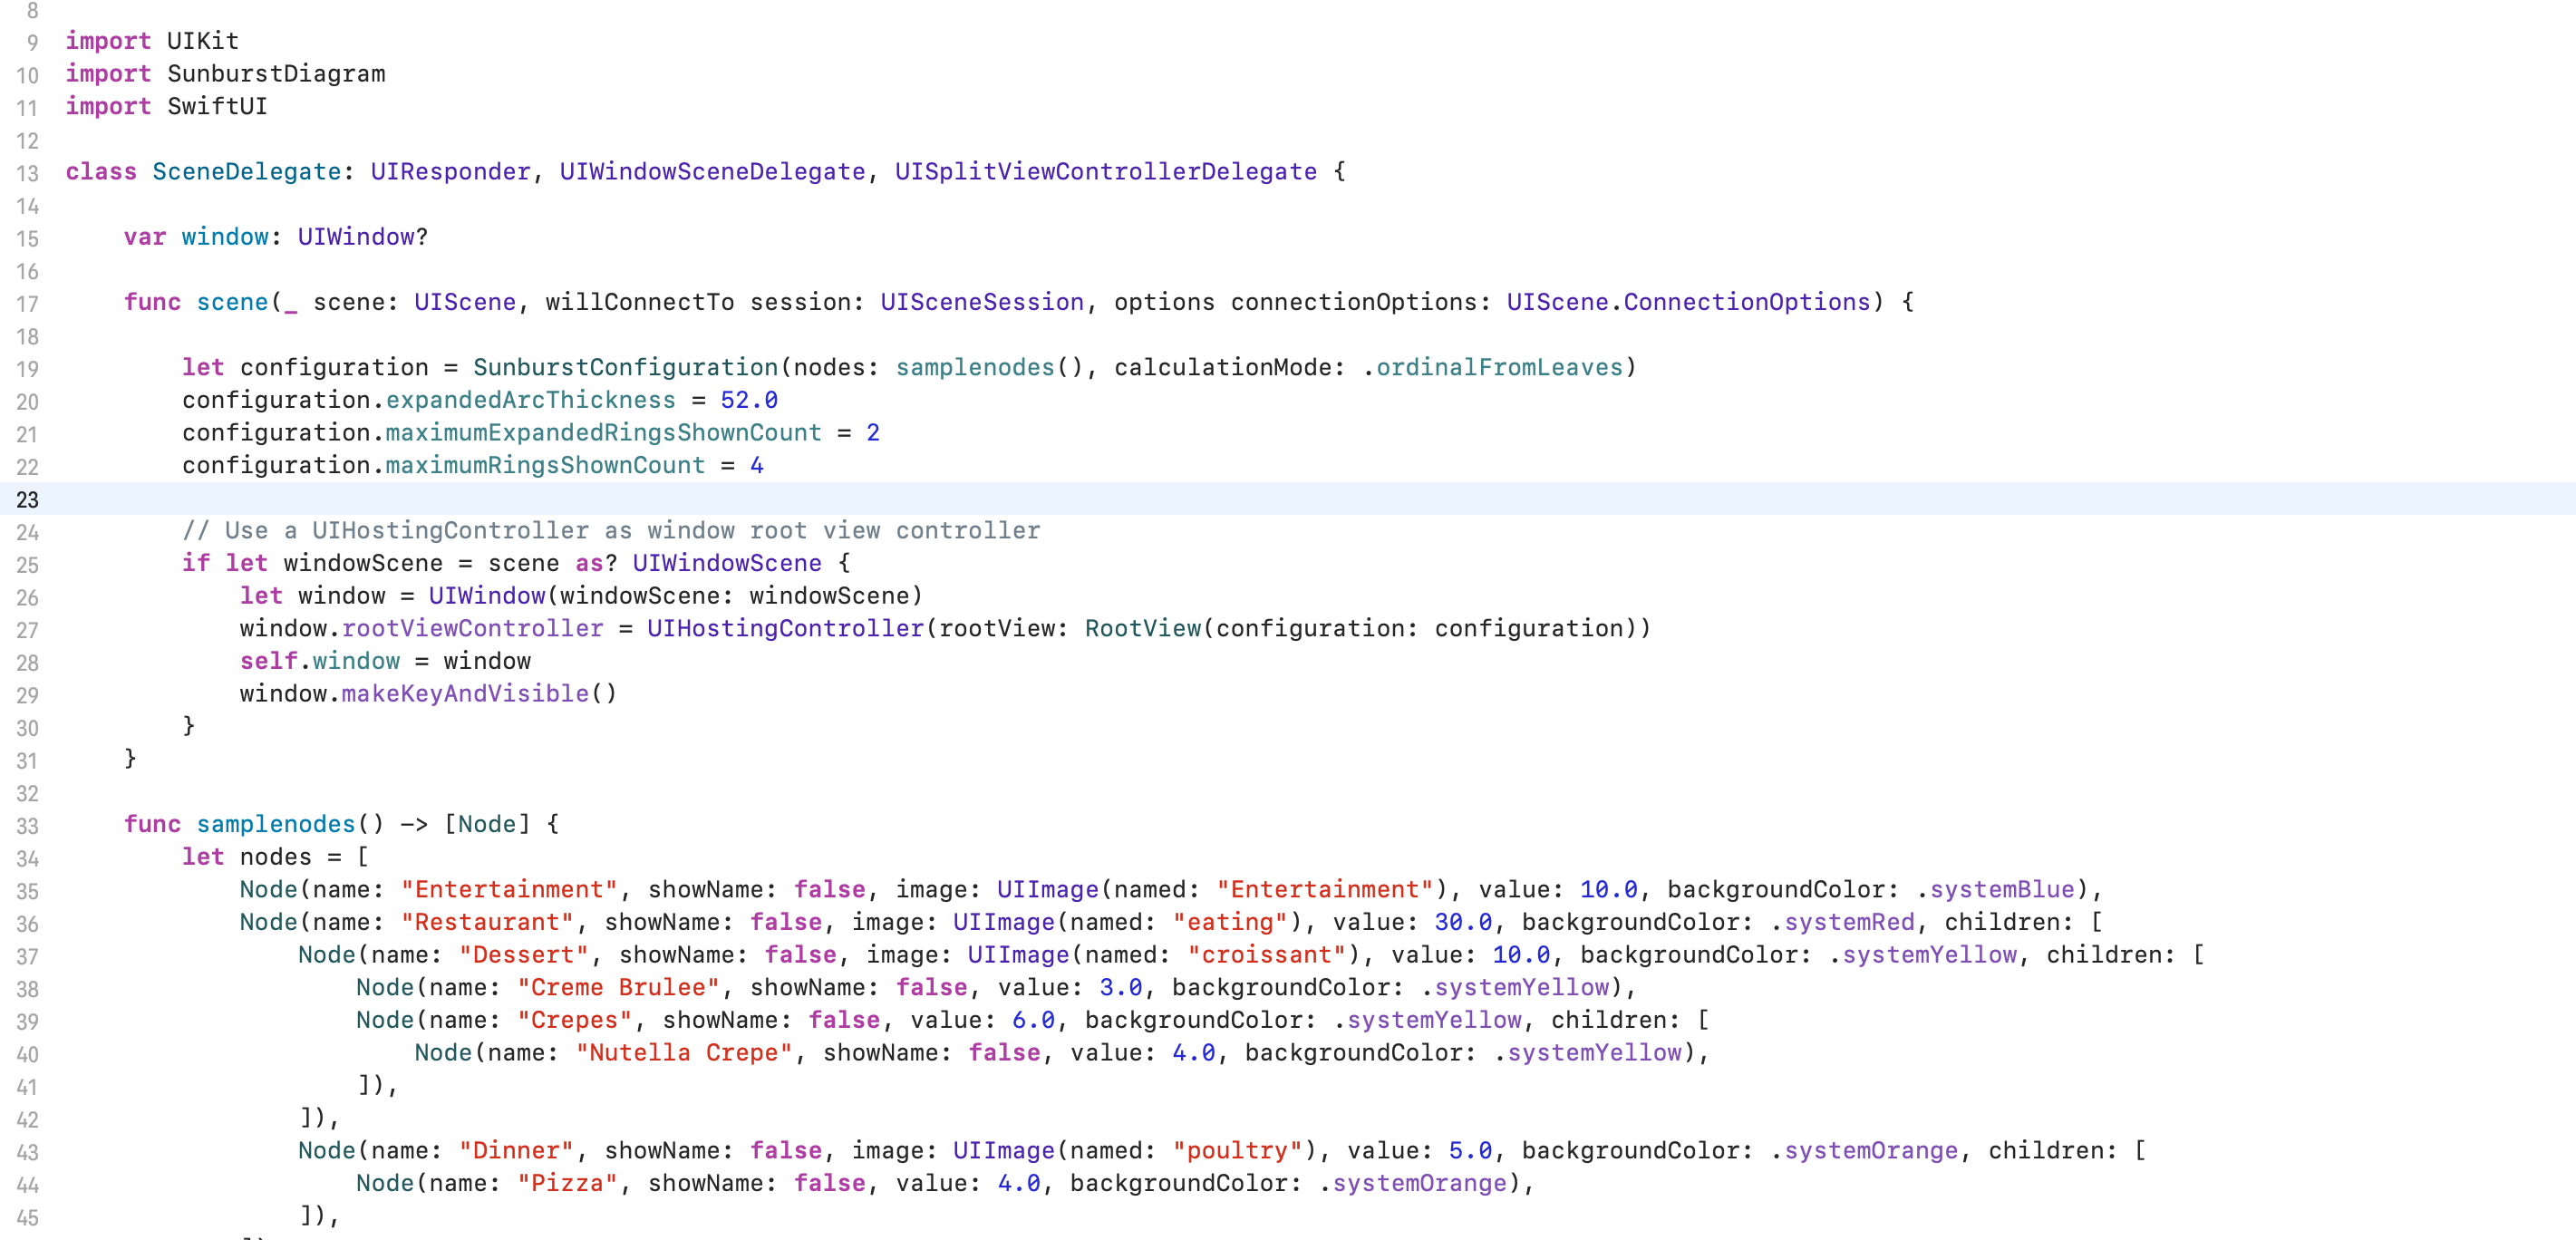Click maximumExpandedRingsShownCount property
The image size is (2576, 1240).
(x=603, y=433)
